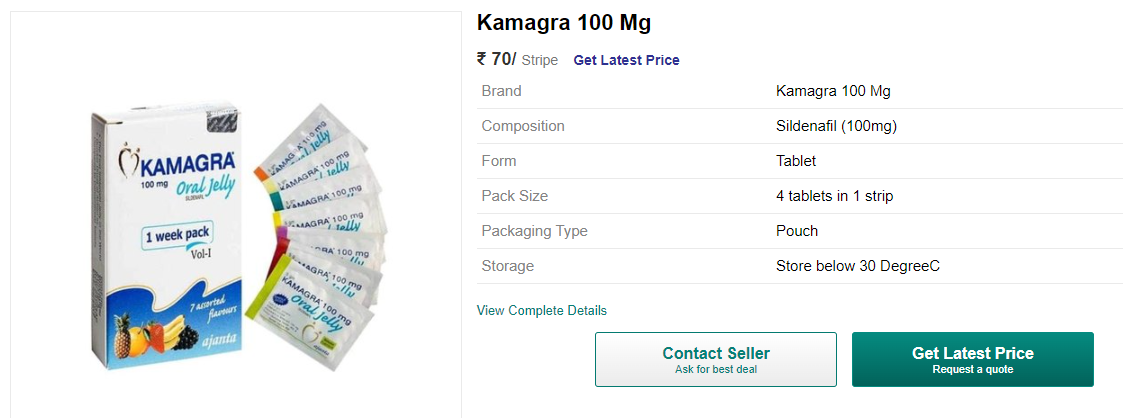
Task: Click the rupee symbol in the price
Action: pos(482,59)
